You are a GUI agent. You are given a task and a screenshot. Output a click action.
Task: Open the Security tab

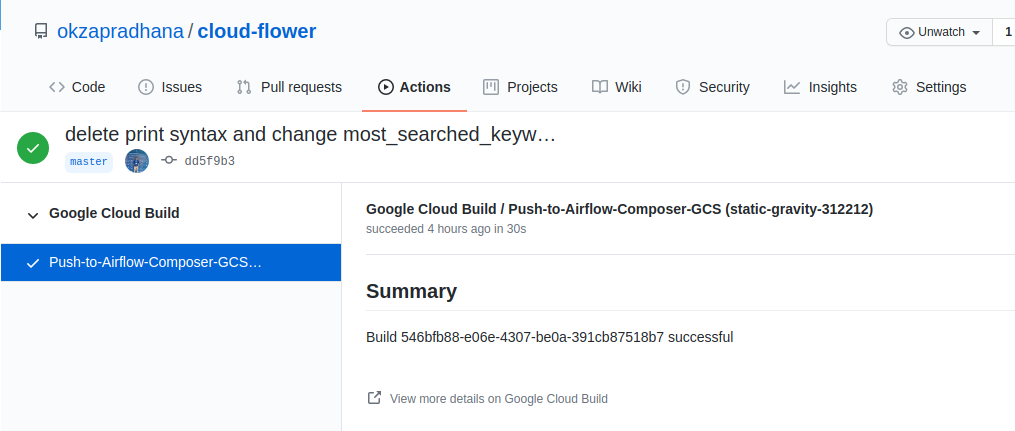tap(712, 87)
